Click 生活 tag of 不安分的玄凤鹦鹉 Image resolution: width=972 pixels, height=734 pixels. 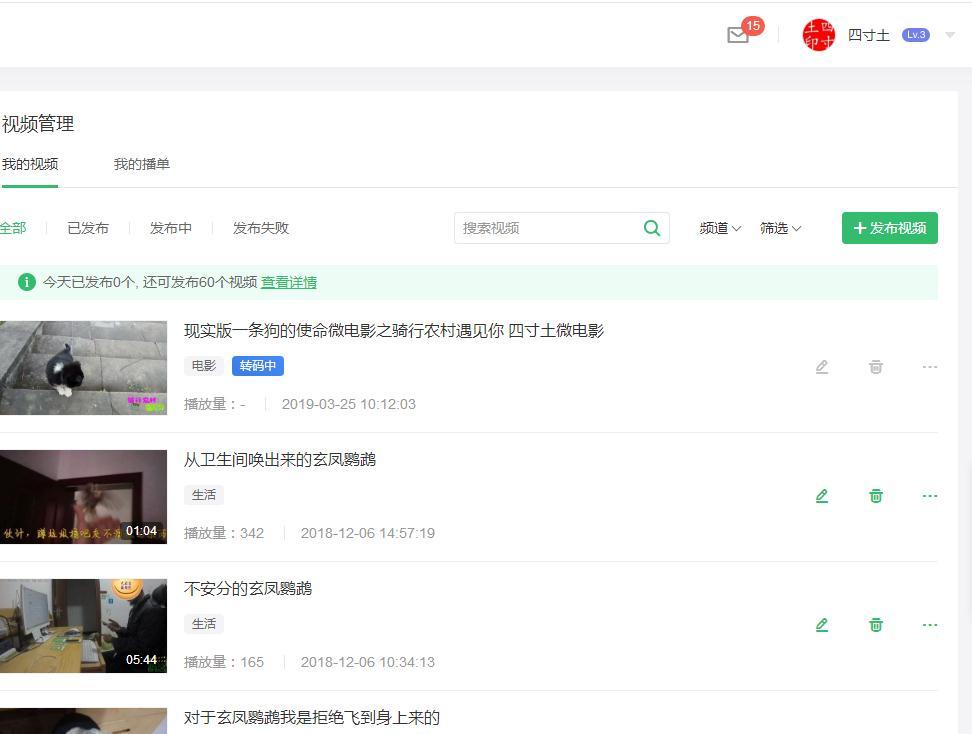point(203,624)
